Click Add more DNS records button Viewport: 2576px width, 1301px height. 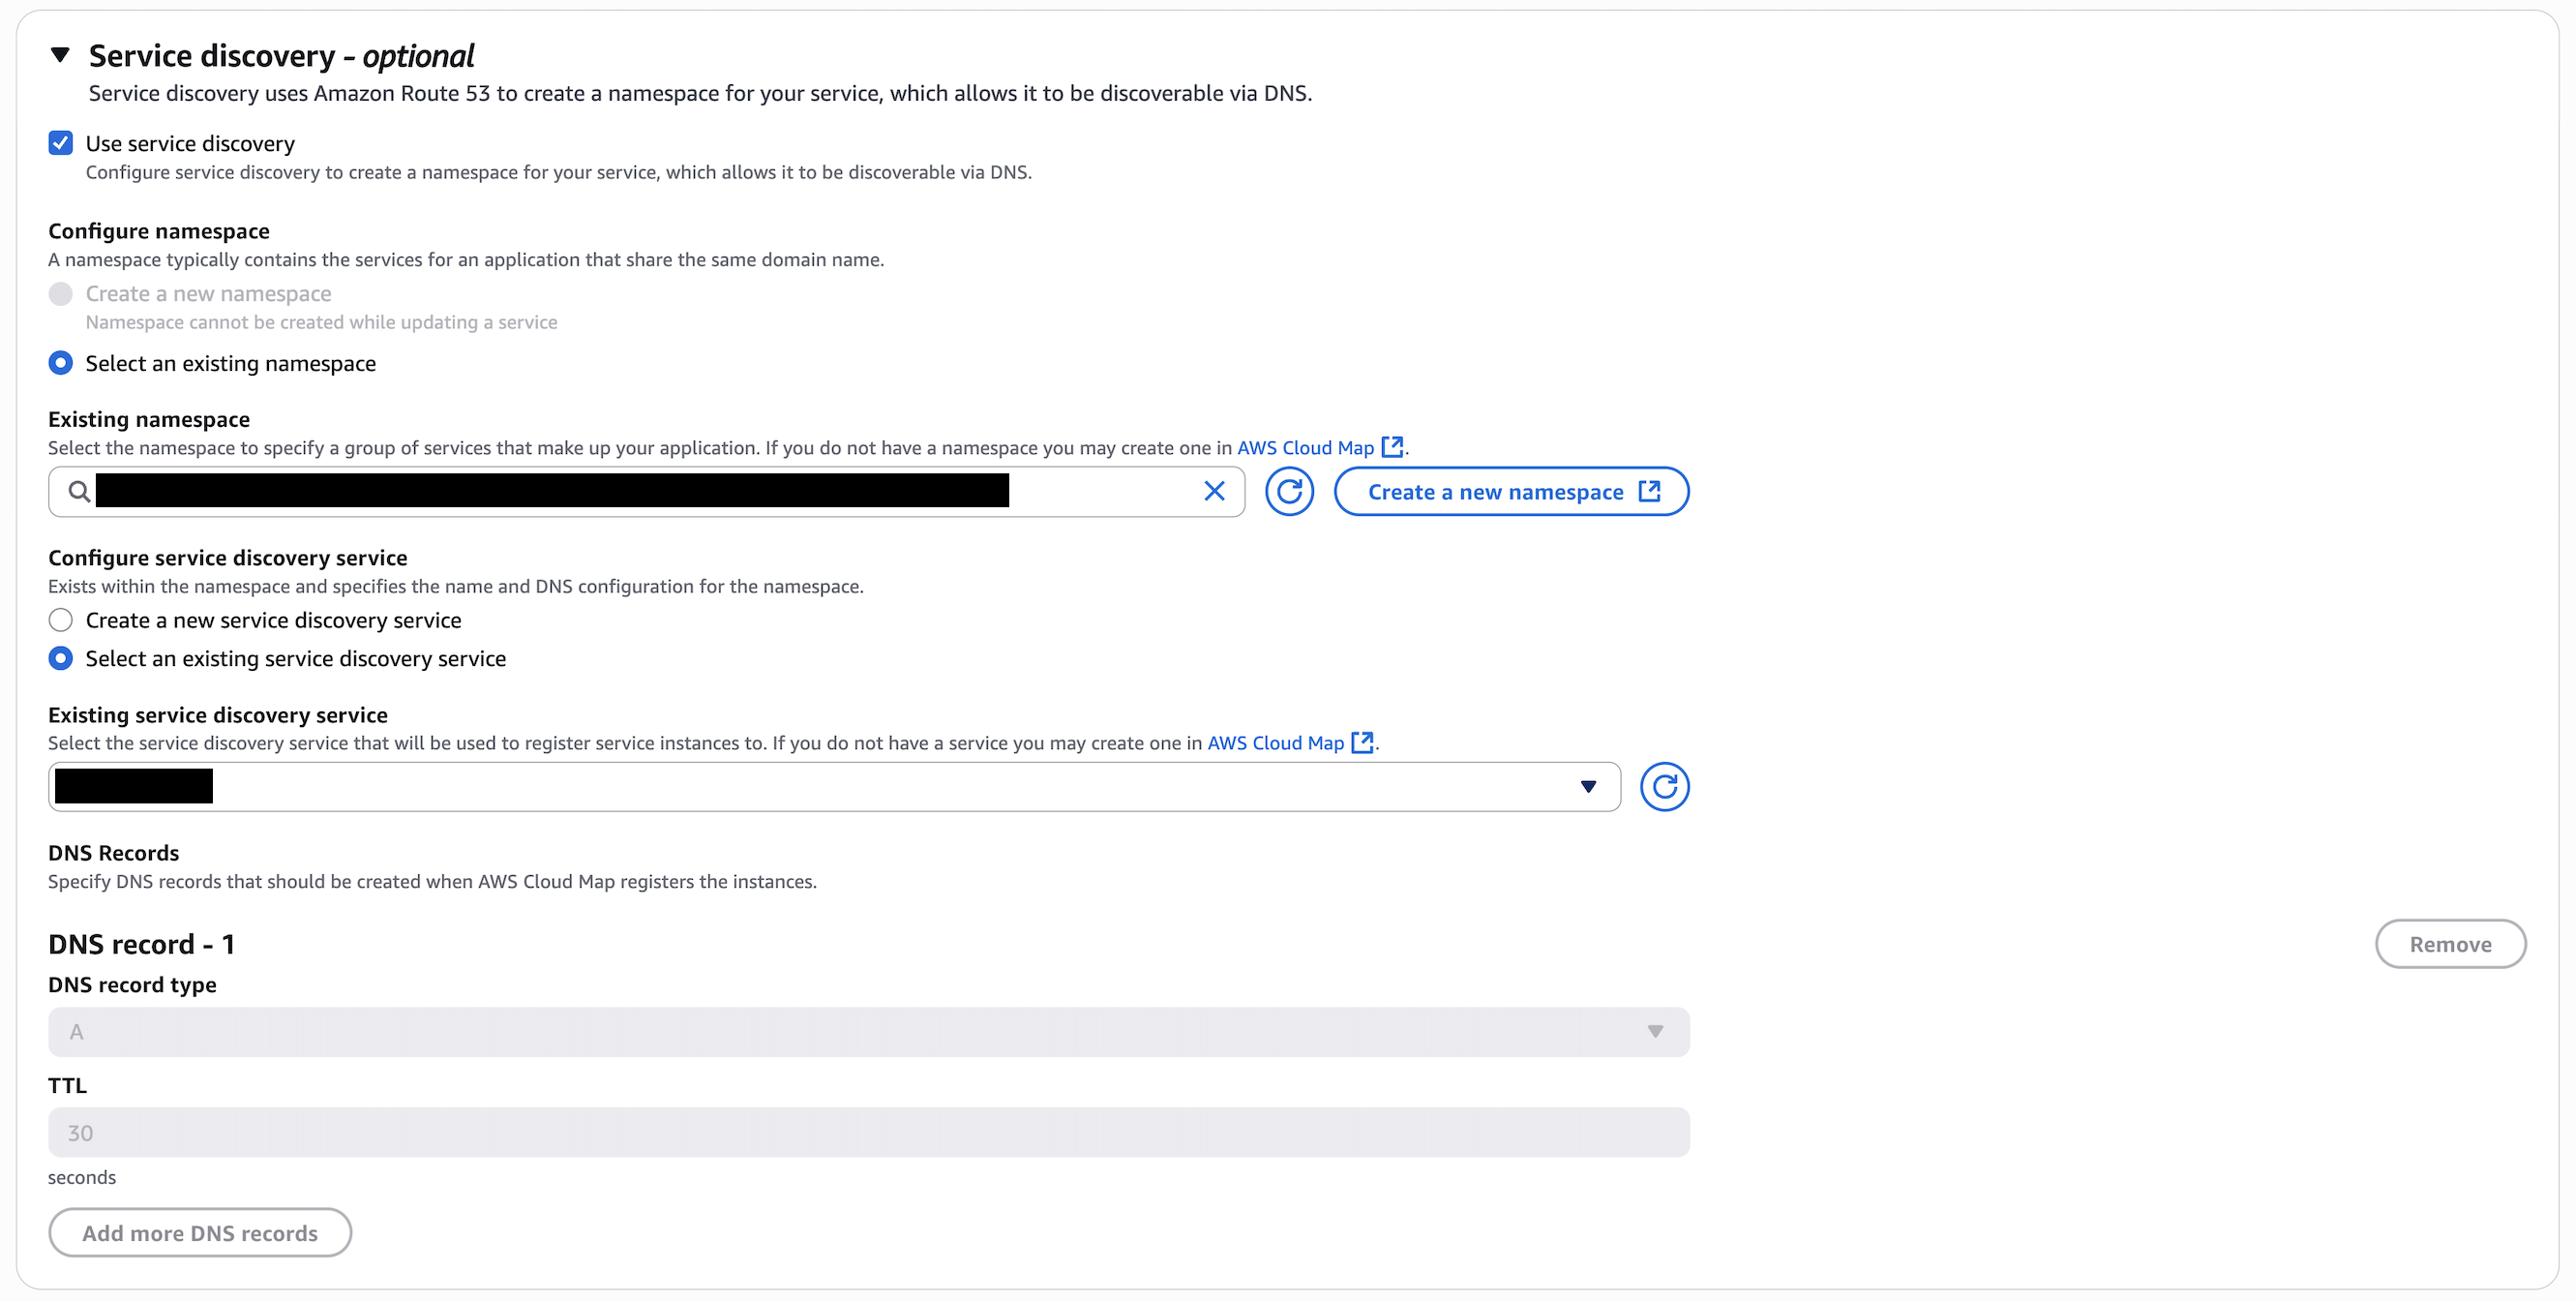(200, 1233)
